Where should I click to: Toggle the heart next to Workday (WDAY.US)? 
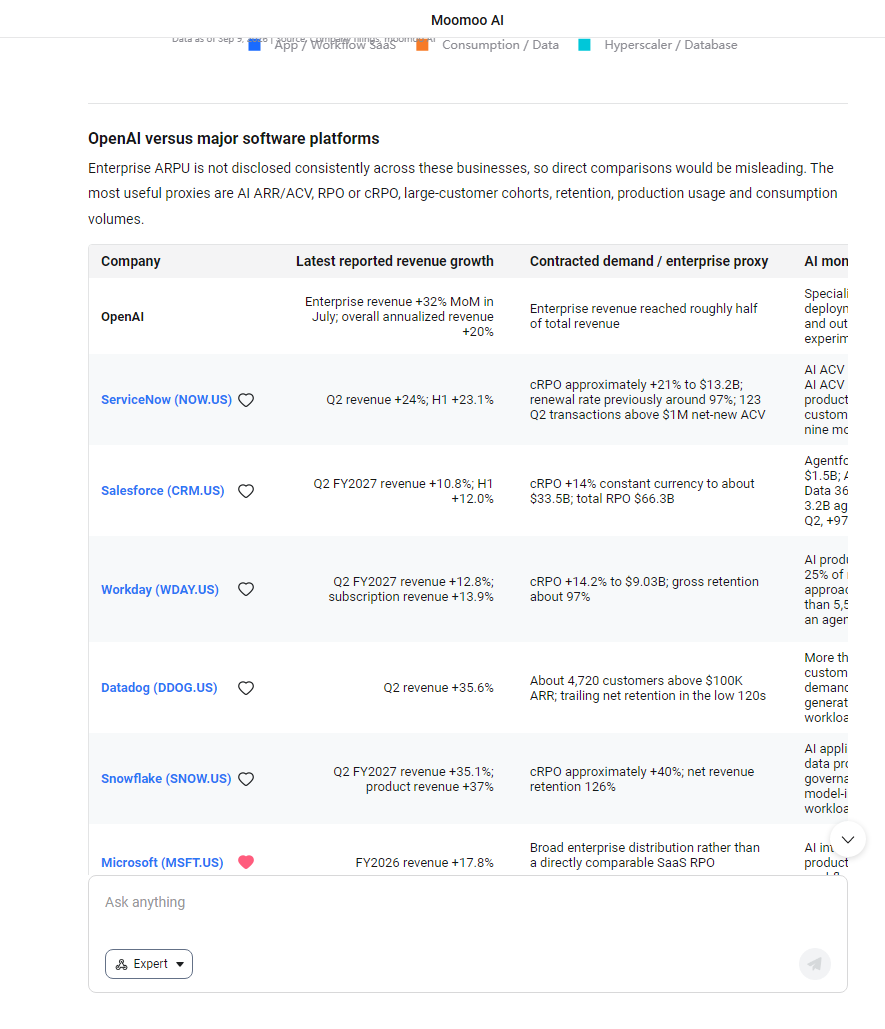[246, 589]
